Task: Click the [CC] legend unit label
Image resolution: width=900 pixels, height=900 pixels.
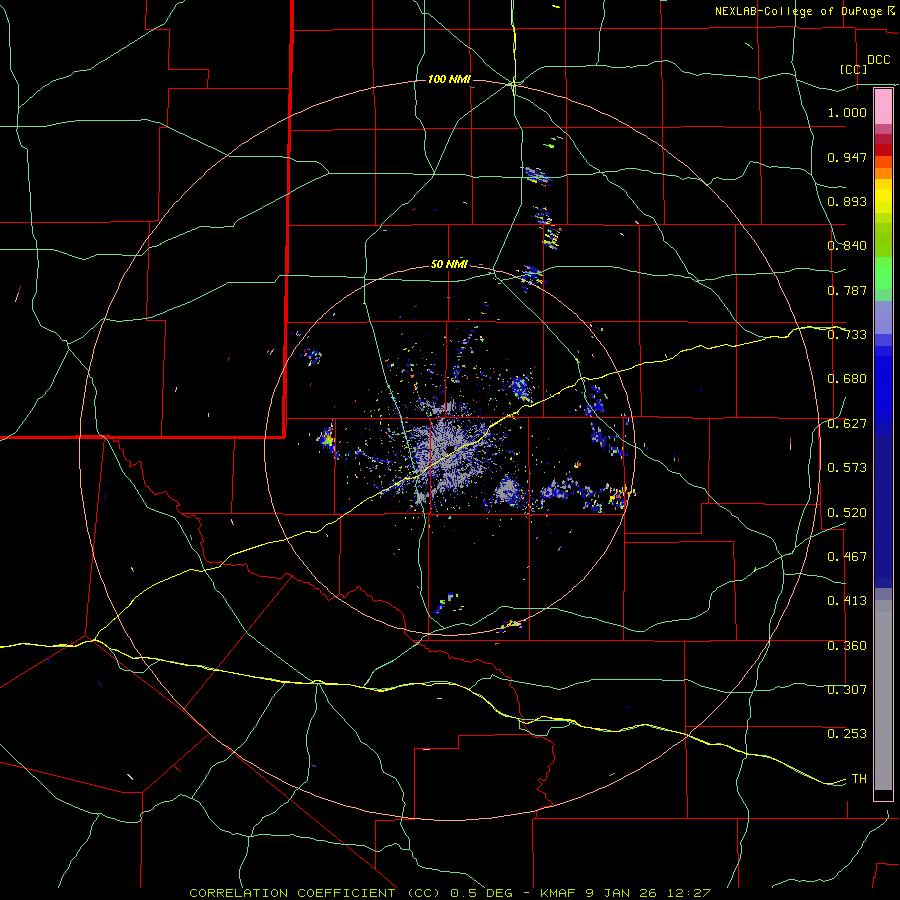Action: [854, 69]
